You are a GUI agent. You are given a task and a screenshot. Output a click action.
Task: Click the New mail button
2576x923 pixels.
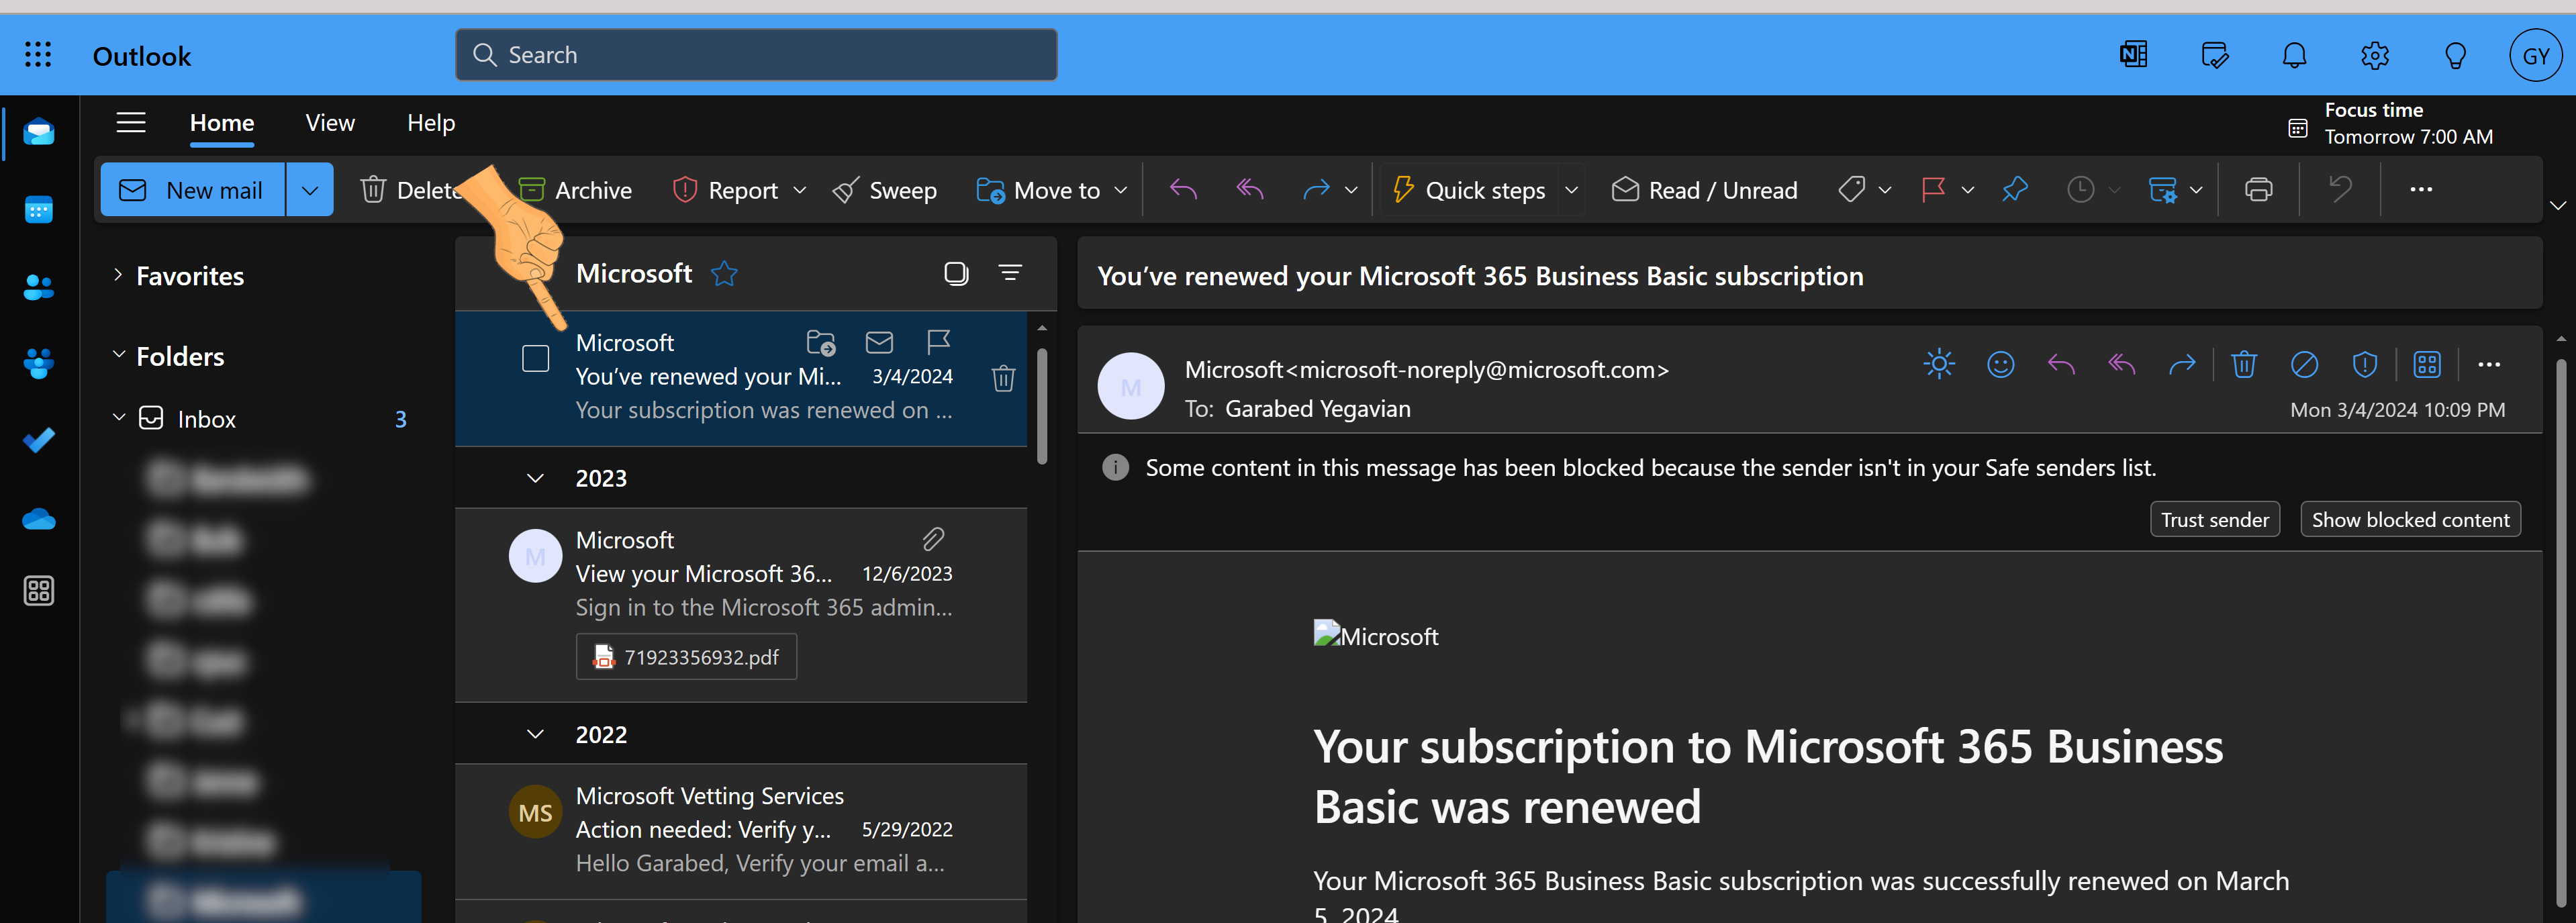point(193,190)
